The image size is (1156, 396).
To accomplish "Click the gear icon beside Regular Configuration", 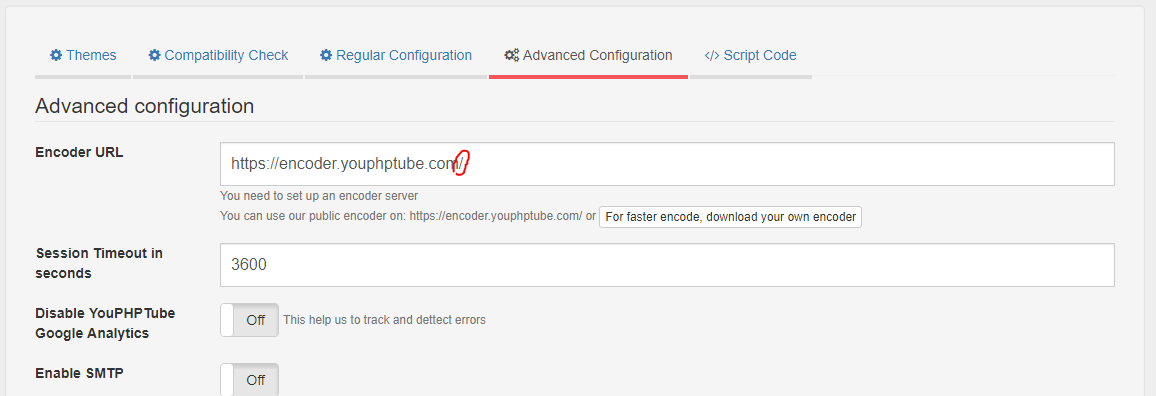I will pos(326,55).
